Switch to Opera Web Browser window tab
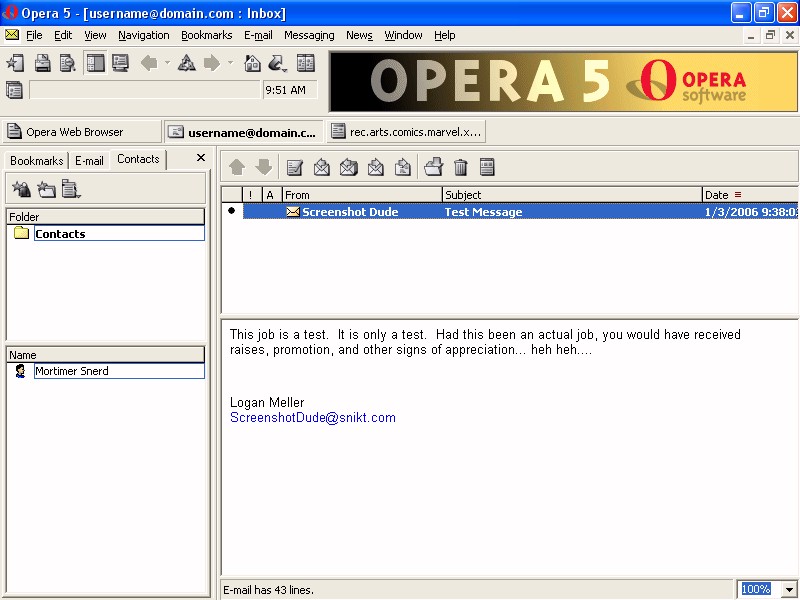 tap(82, 132)
